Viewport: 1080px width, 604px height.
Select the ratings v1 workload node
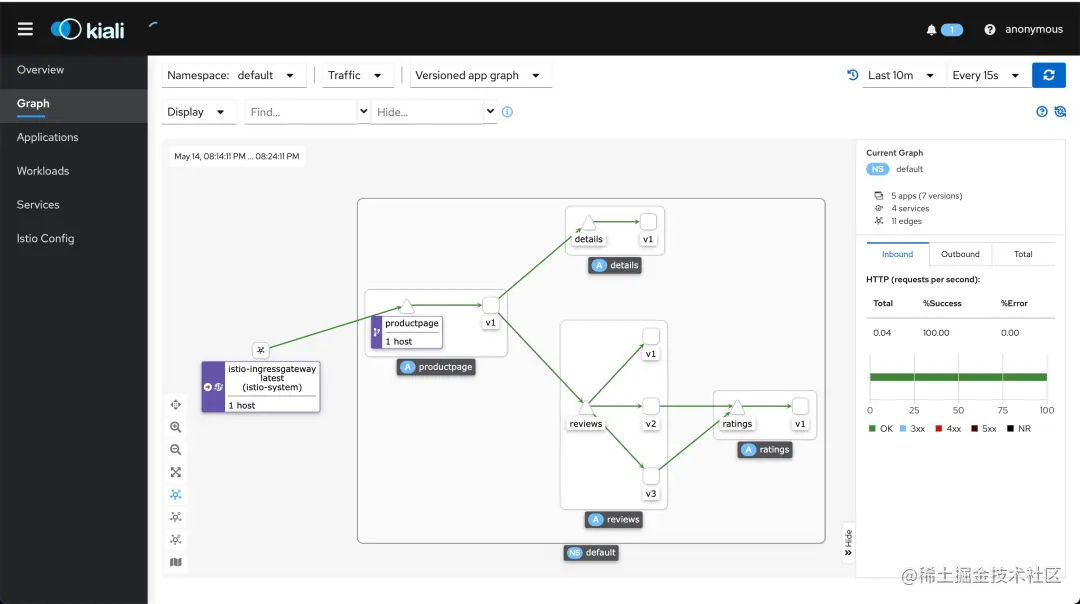tap(800, 406)
